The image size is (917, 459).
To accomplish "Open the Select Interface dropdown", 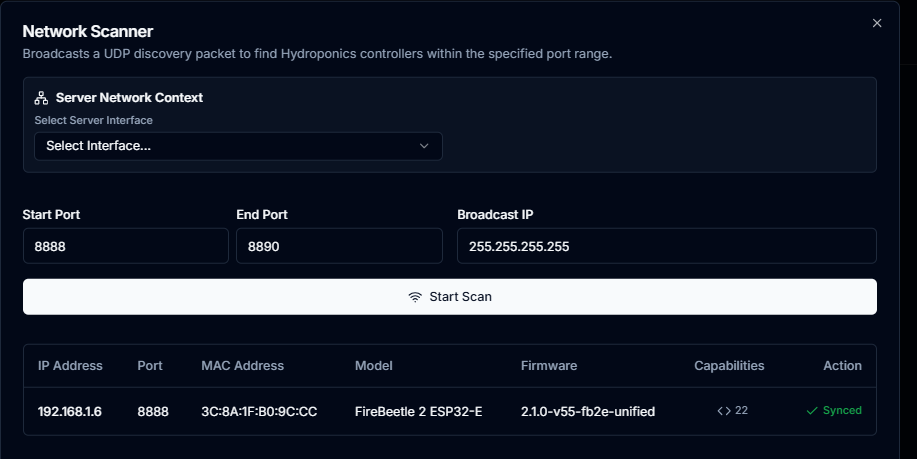I will click(238, 146).
